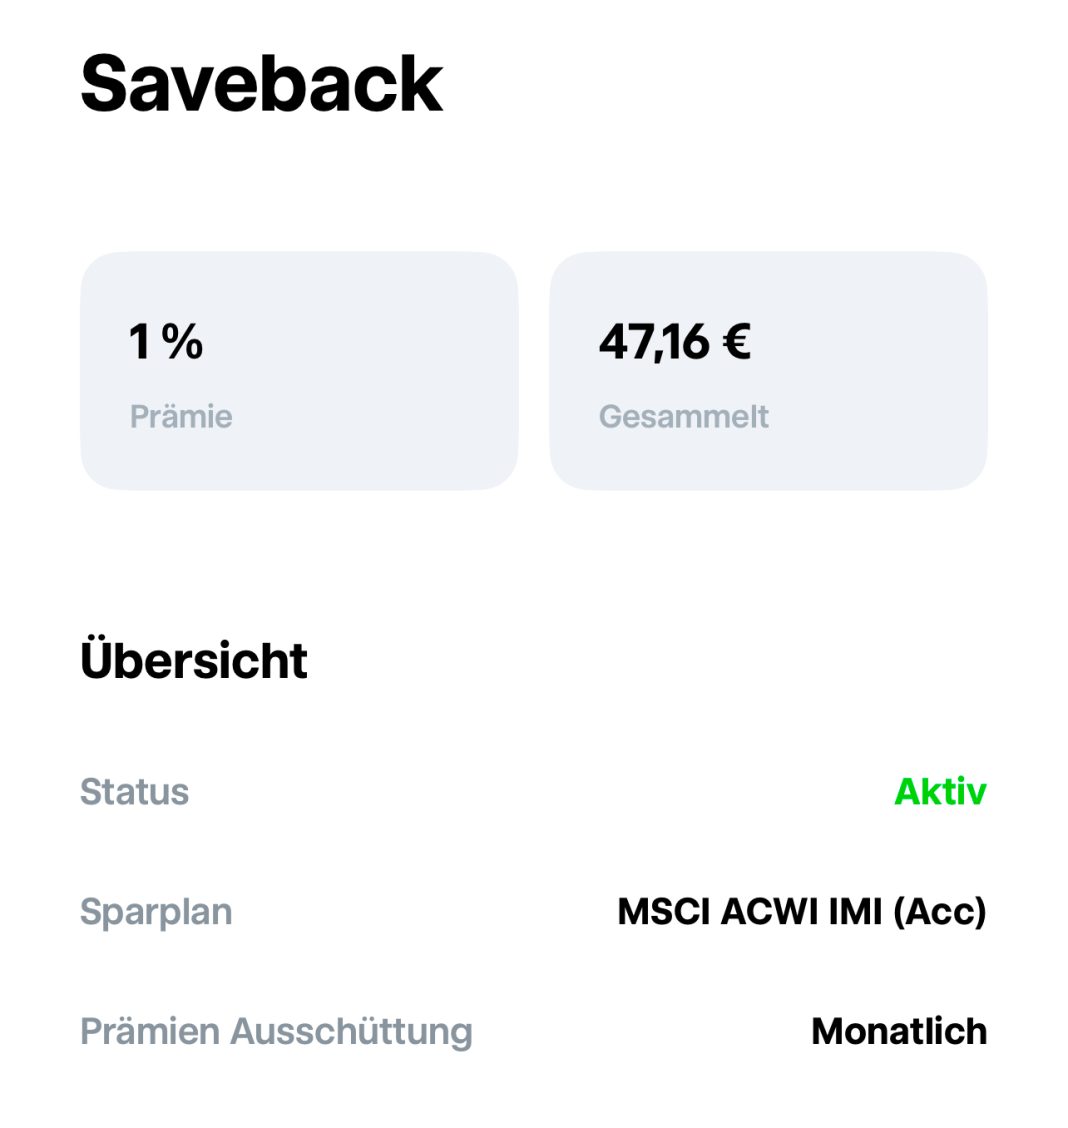
Task: Click the Sparplan row label
Action: pyautogui.click(x=156, y=912)
